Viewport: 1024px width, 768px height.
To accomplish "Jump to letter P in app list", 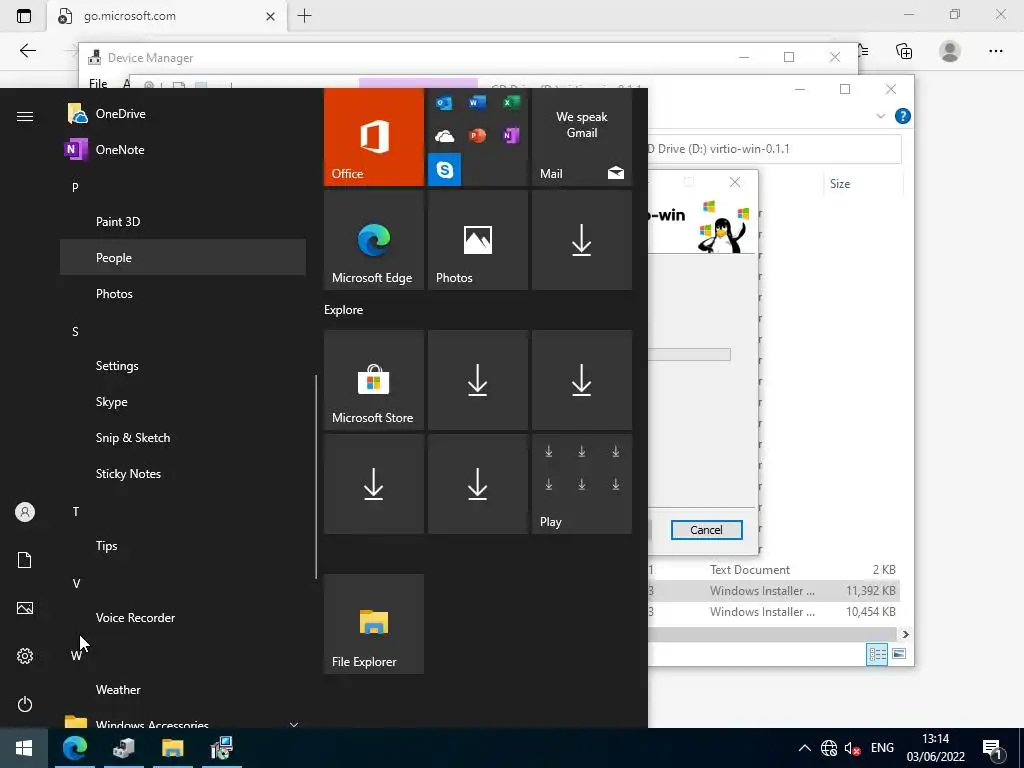I will 75,187.
